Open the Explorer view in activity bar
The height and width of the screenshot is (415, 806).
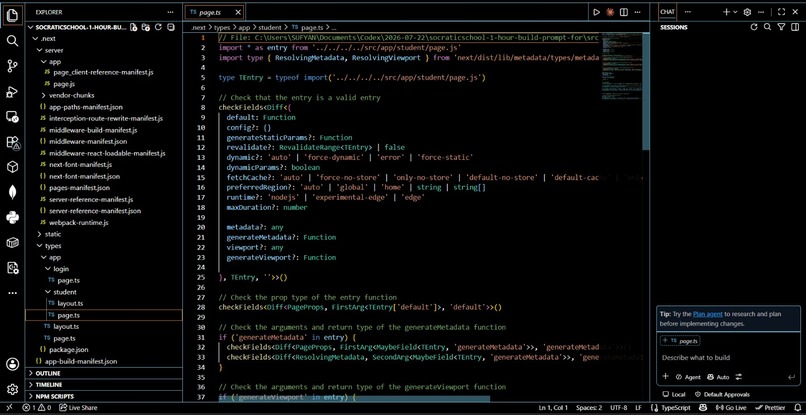click(x=12, y=15)
